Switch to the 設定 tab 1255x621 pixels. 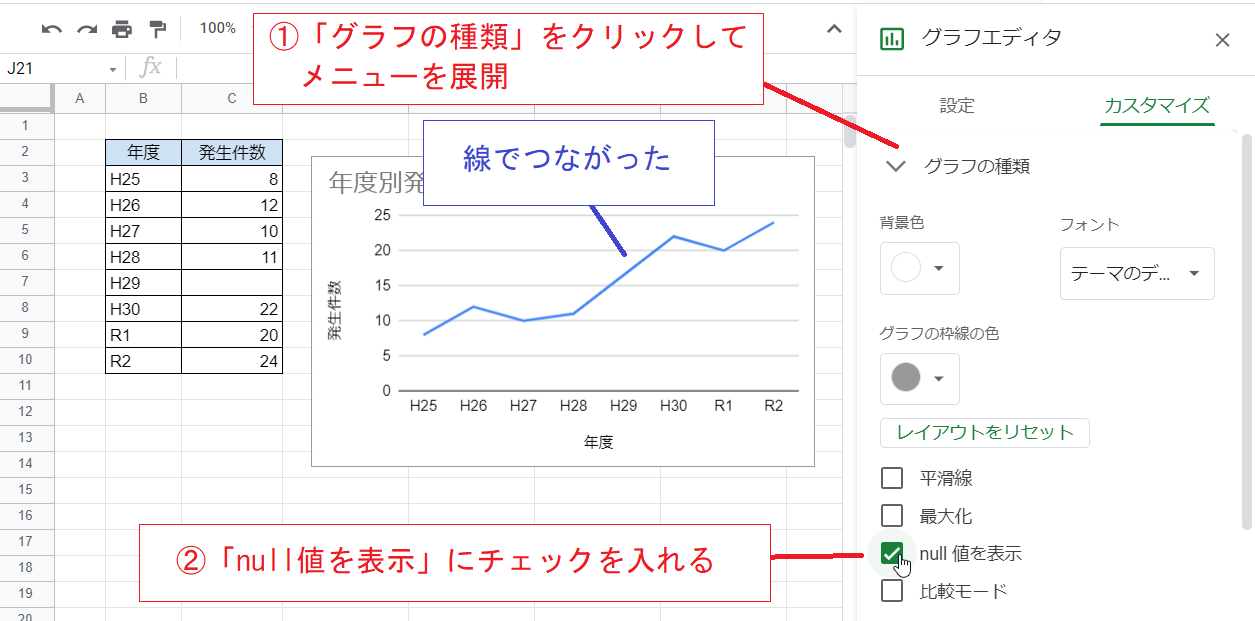[x=957, y=105]
